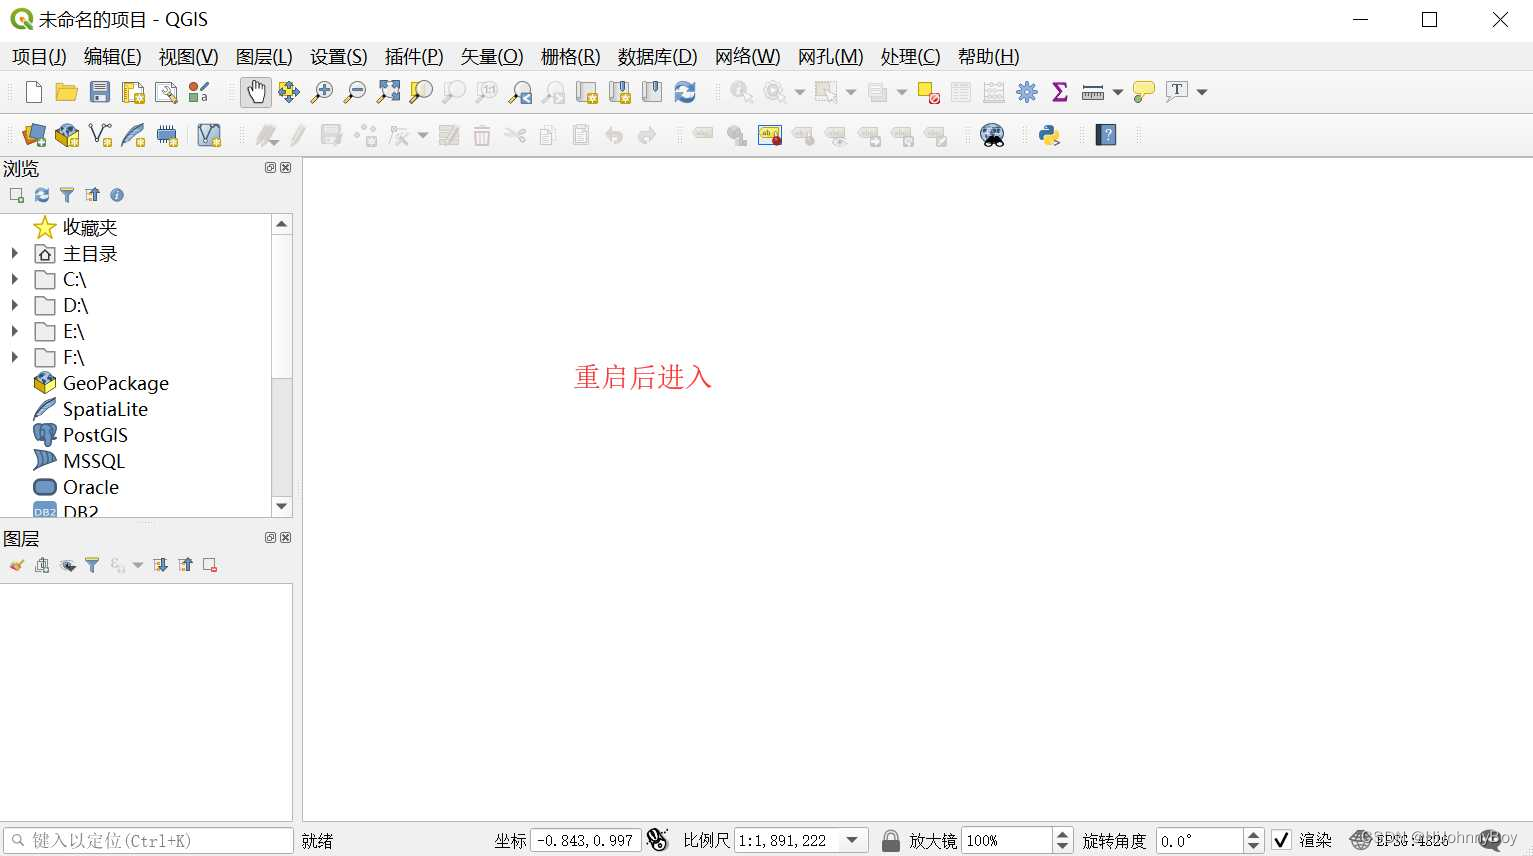Image resolution: width=1533 pixels, height=856 pixels.
Task: Open the 矢量 menu
Action: (490, 57)
